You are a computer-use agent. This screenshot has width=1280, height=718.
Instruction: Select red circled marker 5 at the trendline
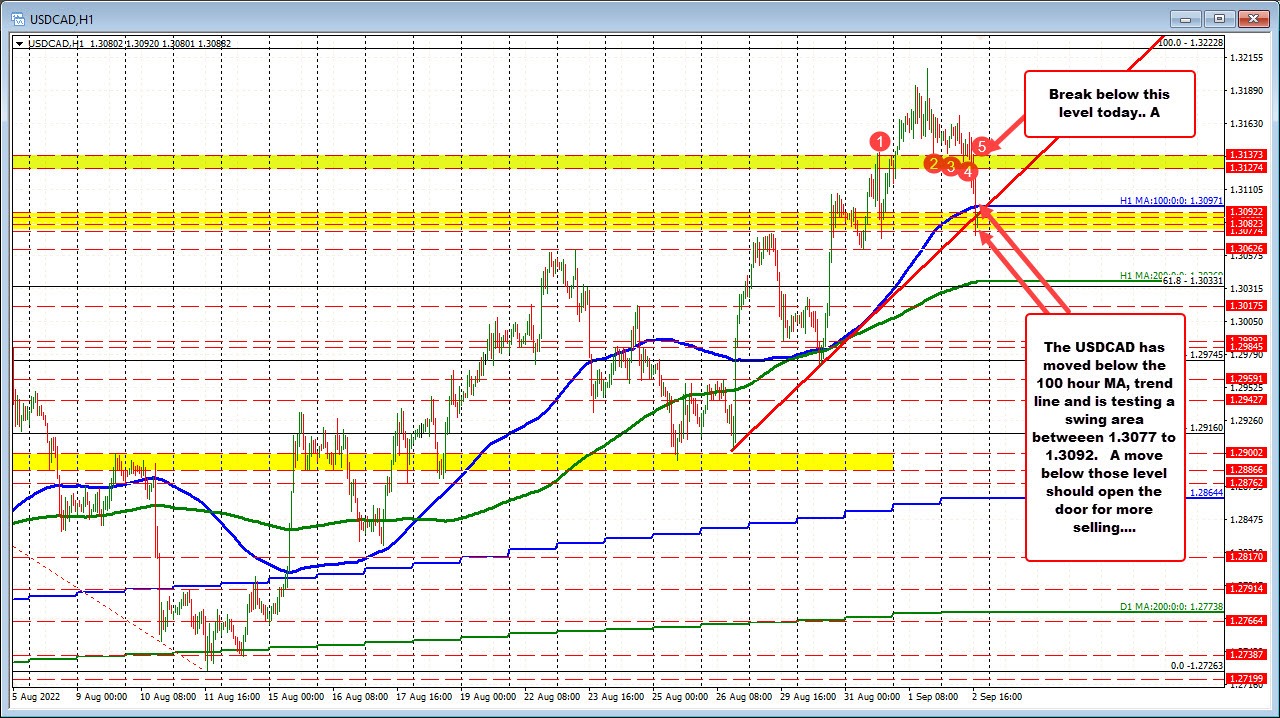pyautogui.click(x=981, y=146)
